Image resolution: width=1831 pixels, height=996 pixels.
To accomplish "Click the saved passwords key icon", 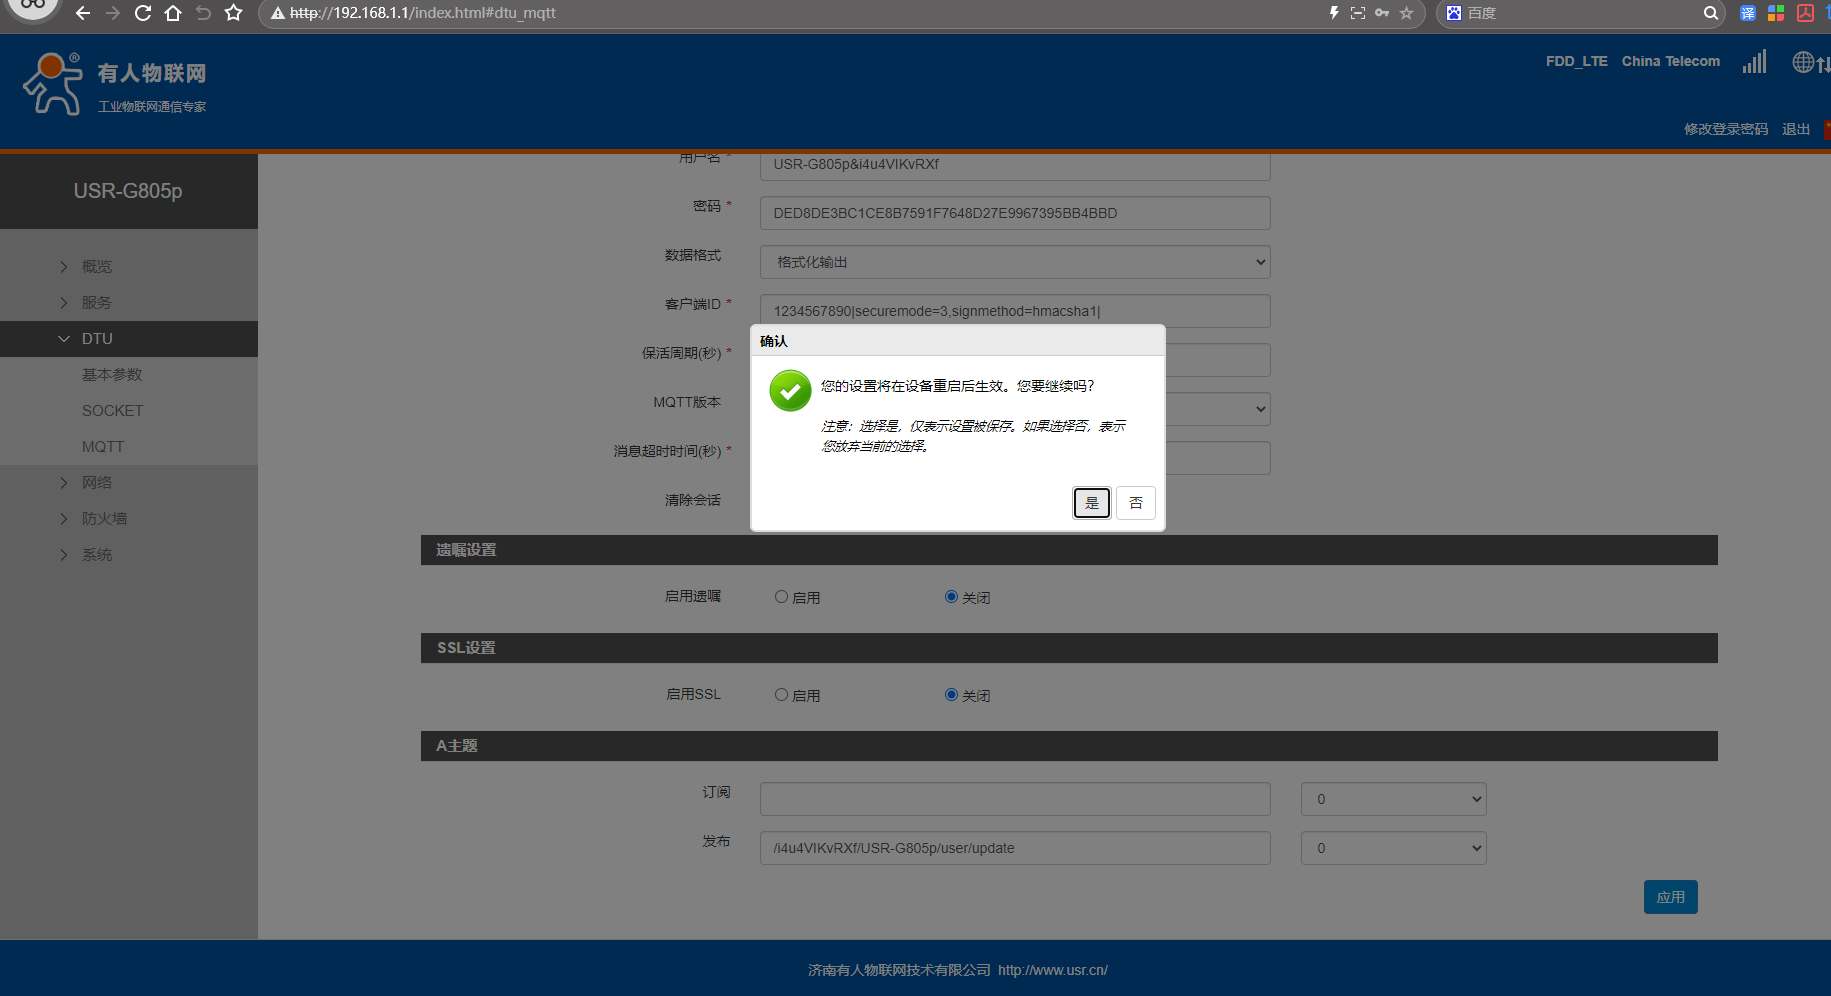I will coord(1382,13).
